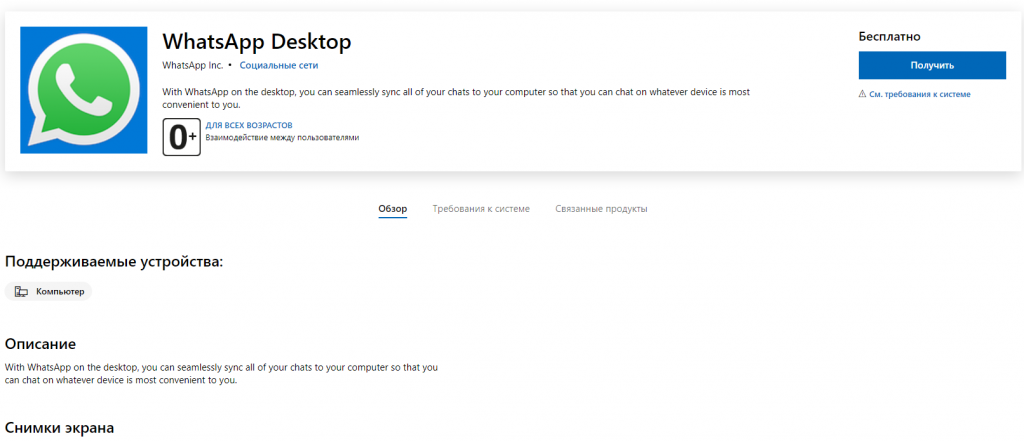Go to the Связанные продукты tab
1024x441 pixels.
tap(601, 209)
